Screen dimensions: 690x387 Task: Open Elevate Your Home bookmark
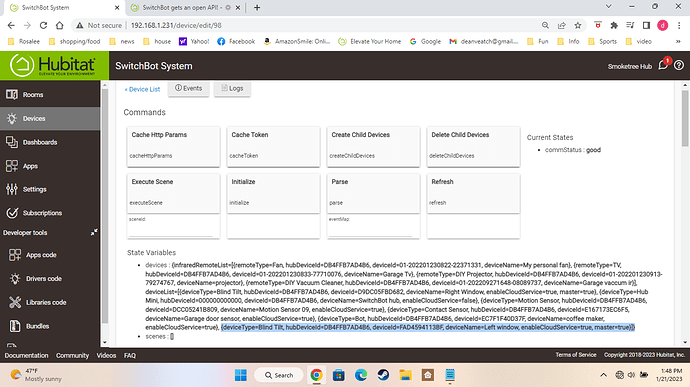click(x=370, y=41)
